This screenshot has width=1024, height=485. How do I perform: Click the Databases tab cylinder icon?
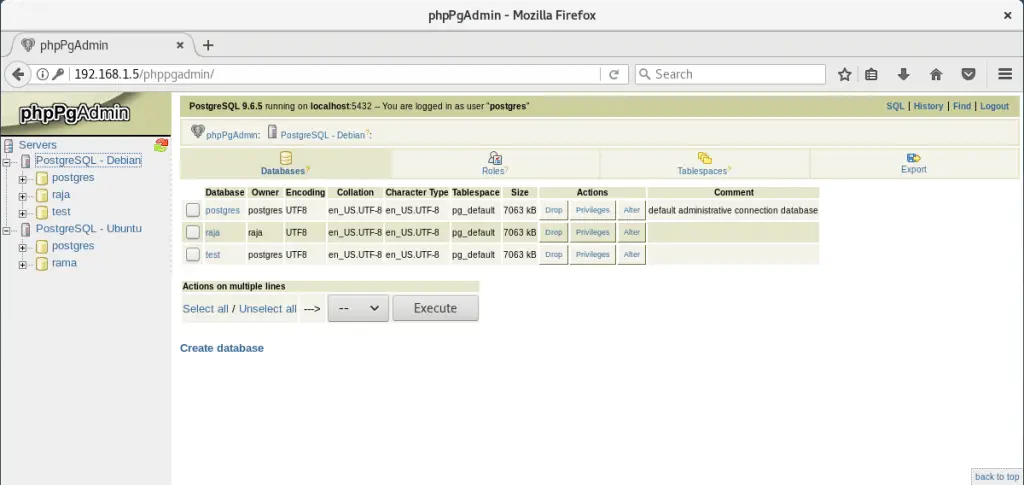[x=285, y=158]
